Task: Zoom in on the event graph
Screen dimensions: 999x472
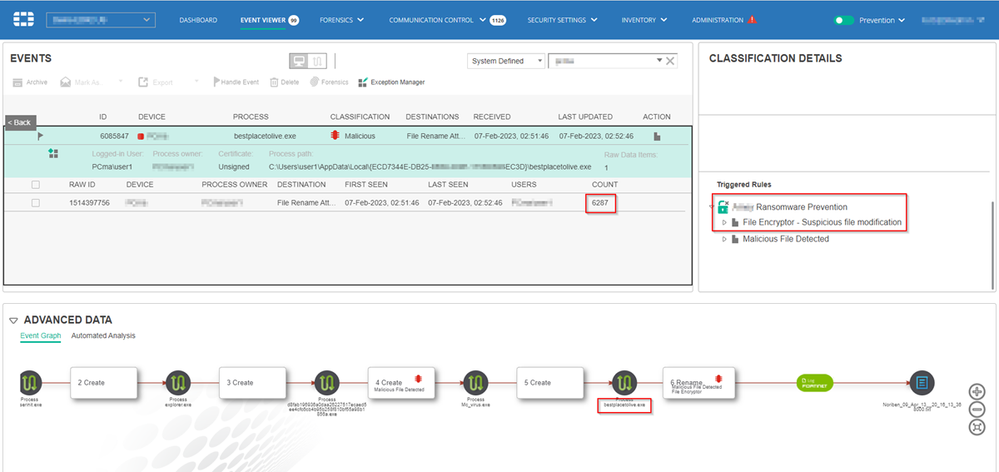Action: 977,391
